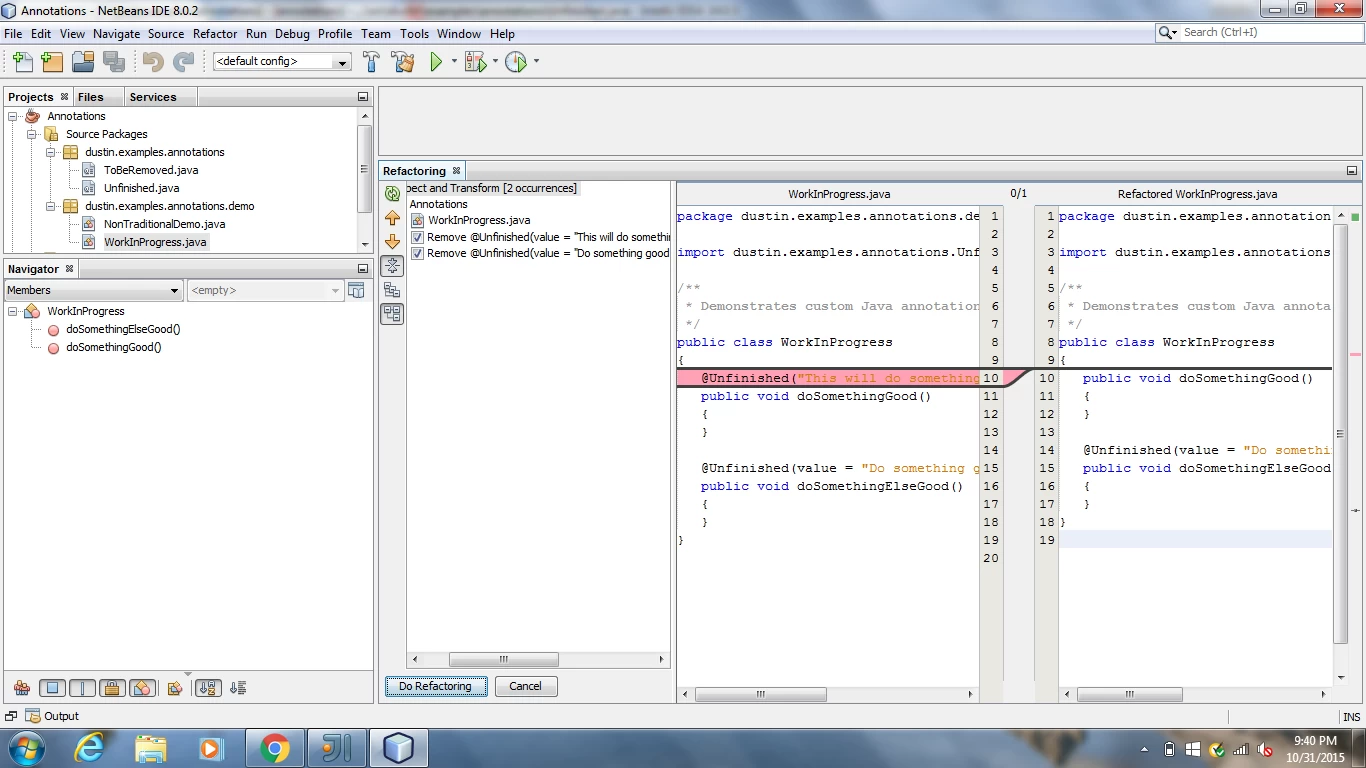The width and height of the screenshot is (1366, 768).
Task: Toggle the logical view button in Refactoring panel
Action: click(392, 289)
